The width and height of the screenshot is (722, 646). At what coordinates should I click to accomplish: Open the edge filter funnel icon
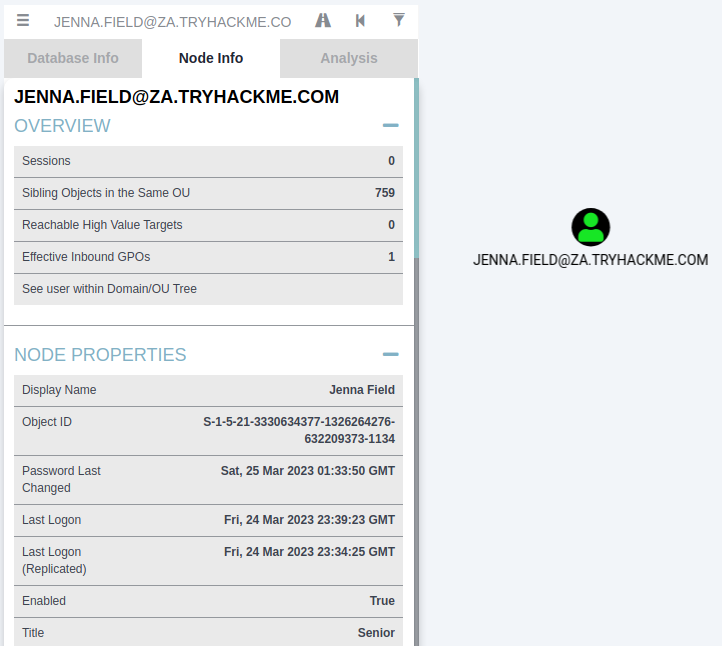tap(399, 20)
